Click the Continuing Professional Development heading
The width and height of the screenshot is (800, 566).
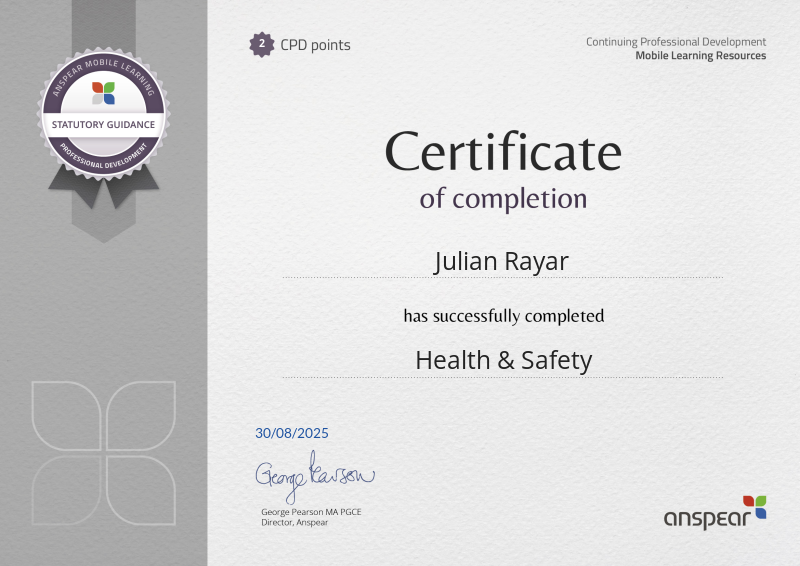point(676,42)
